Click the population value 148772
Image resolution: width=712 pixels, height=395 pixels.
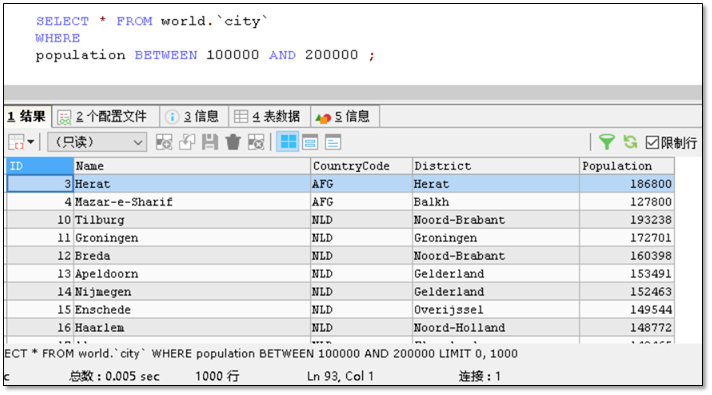(x=627, y=327)
